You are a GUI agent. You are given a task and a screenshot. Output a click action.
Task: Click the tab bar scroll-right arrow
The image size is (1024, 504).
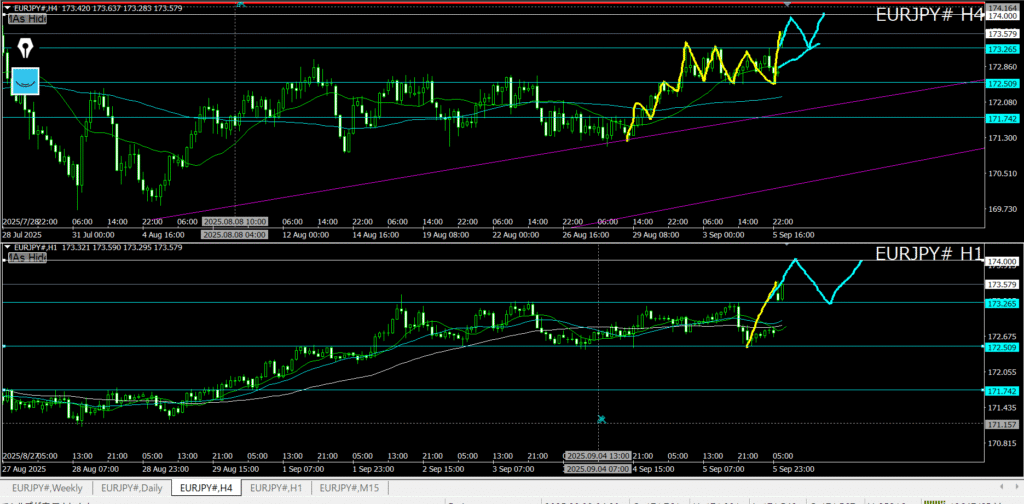(1016, 487)
